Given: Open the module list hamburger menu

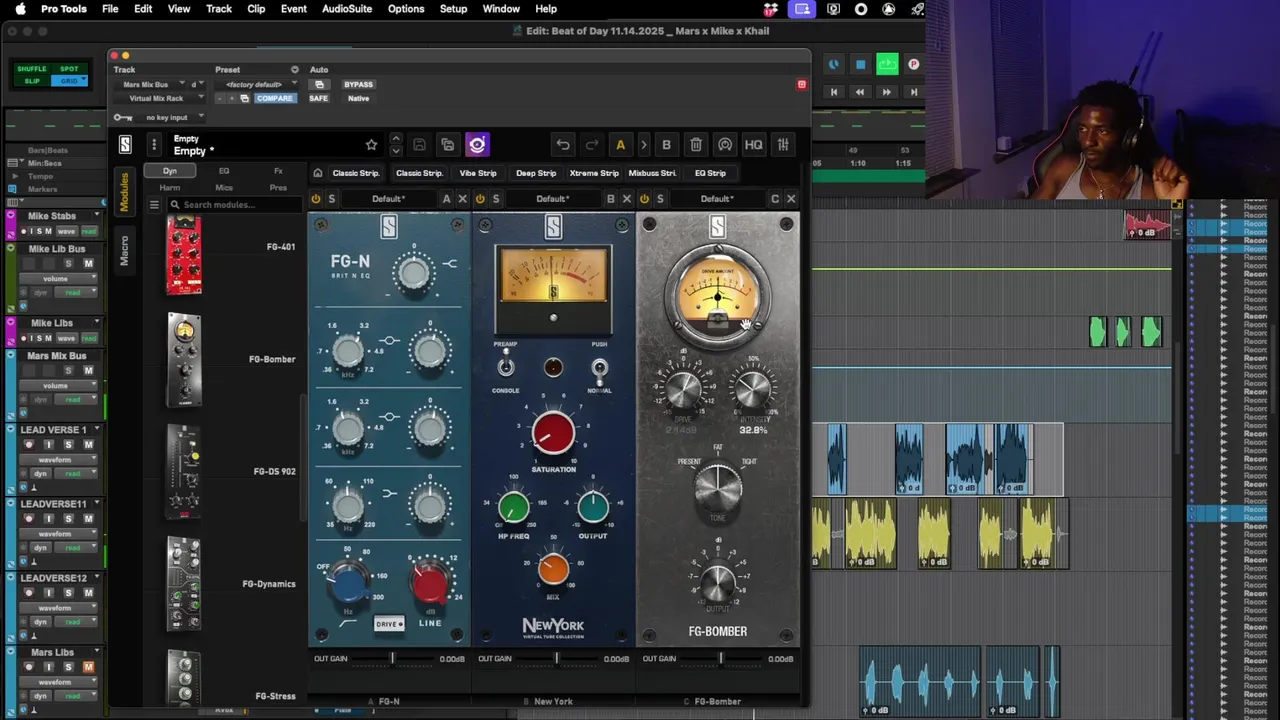Looking at the screenshot, I should (154, 205).
